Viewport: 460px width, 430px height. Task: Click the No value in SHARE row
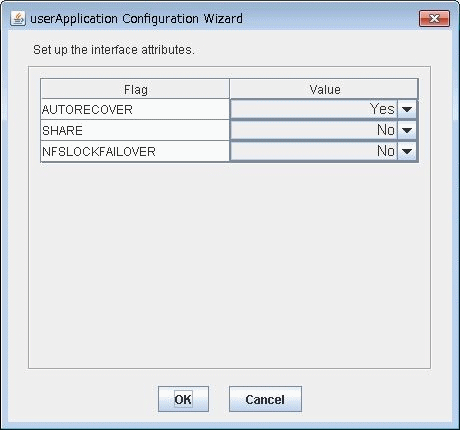(314, 130)
